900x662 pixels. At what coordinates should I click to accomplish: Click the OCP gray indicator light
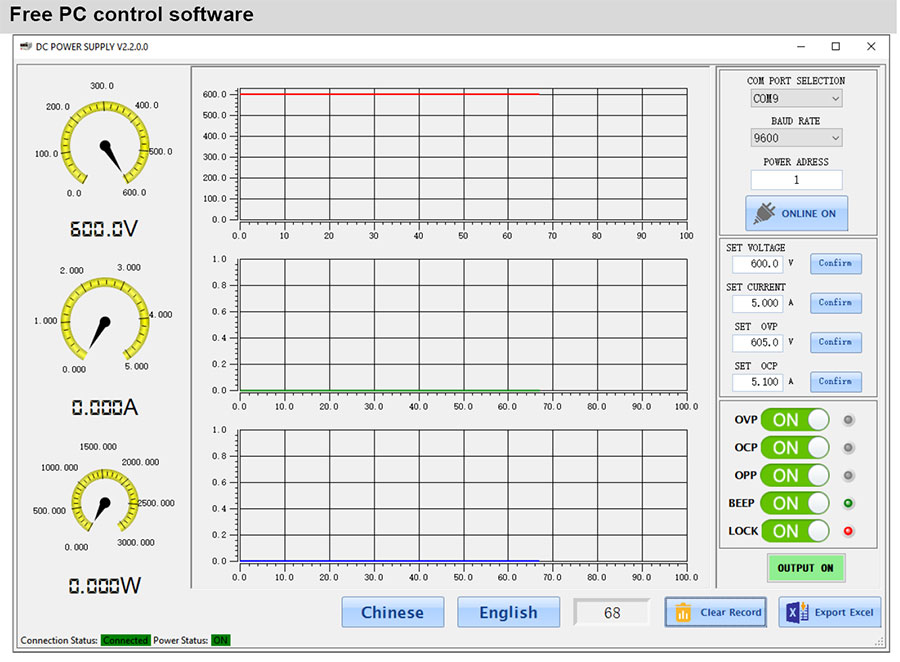coord(848,447)
